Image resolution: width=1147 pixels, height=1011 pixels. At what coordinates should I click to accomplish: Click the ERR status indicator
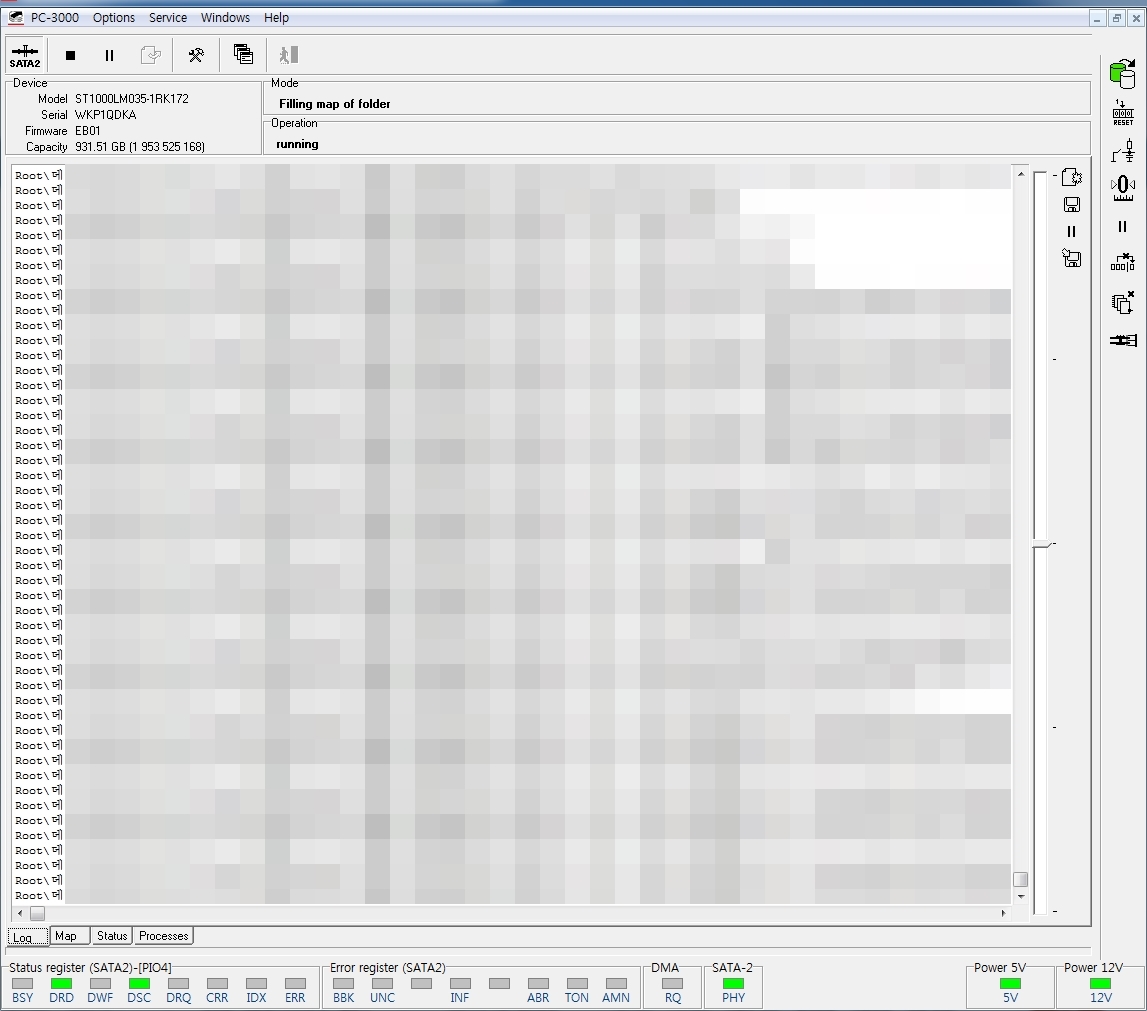pos(295,984)
